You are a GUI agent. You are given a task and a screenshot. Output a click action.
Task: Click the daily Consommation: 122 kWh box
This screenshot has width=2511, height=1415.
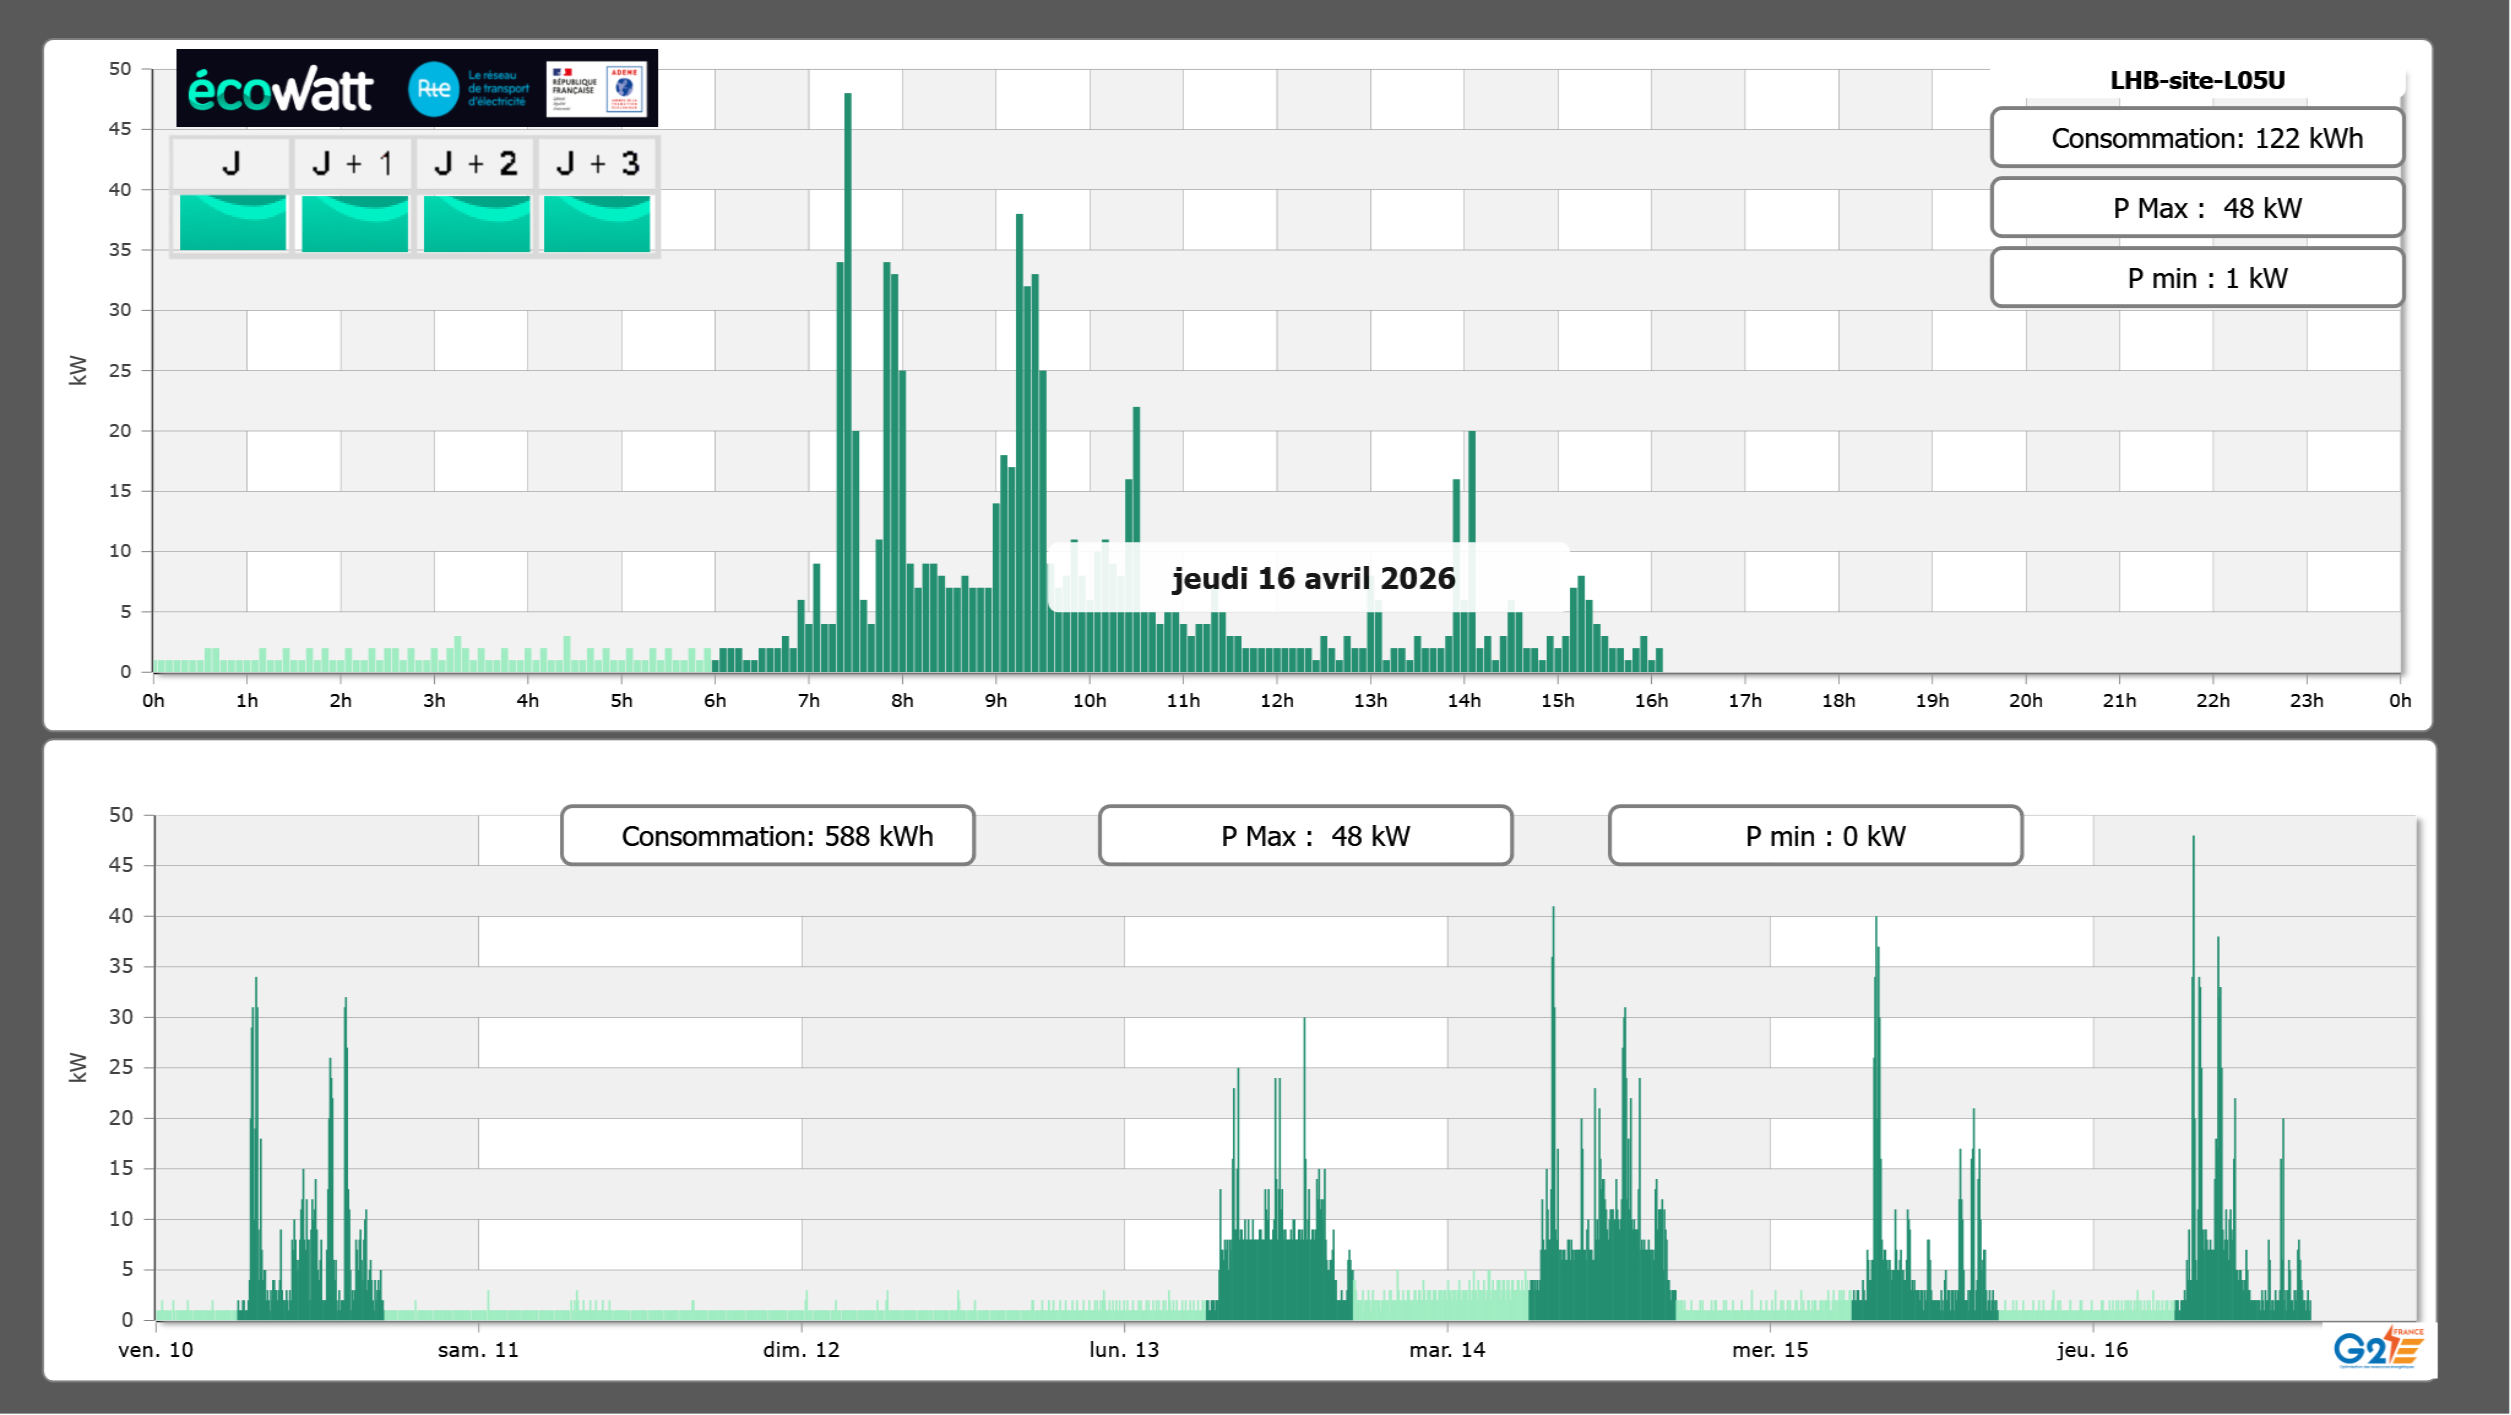pyautogui.click(x=2196, y=138)
